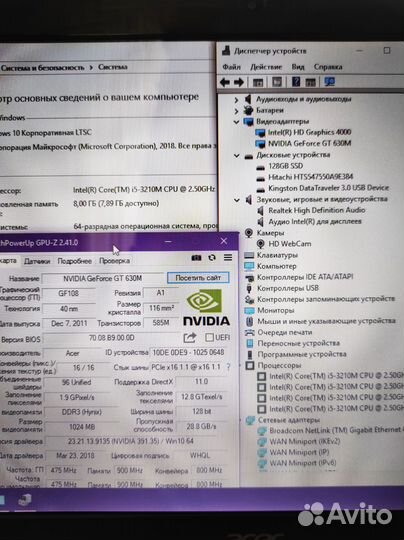Click the scan hardware monitor icon in toolbar
The image size is (404, 540).
point(330,82)
